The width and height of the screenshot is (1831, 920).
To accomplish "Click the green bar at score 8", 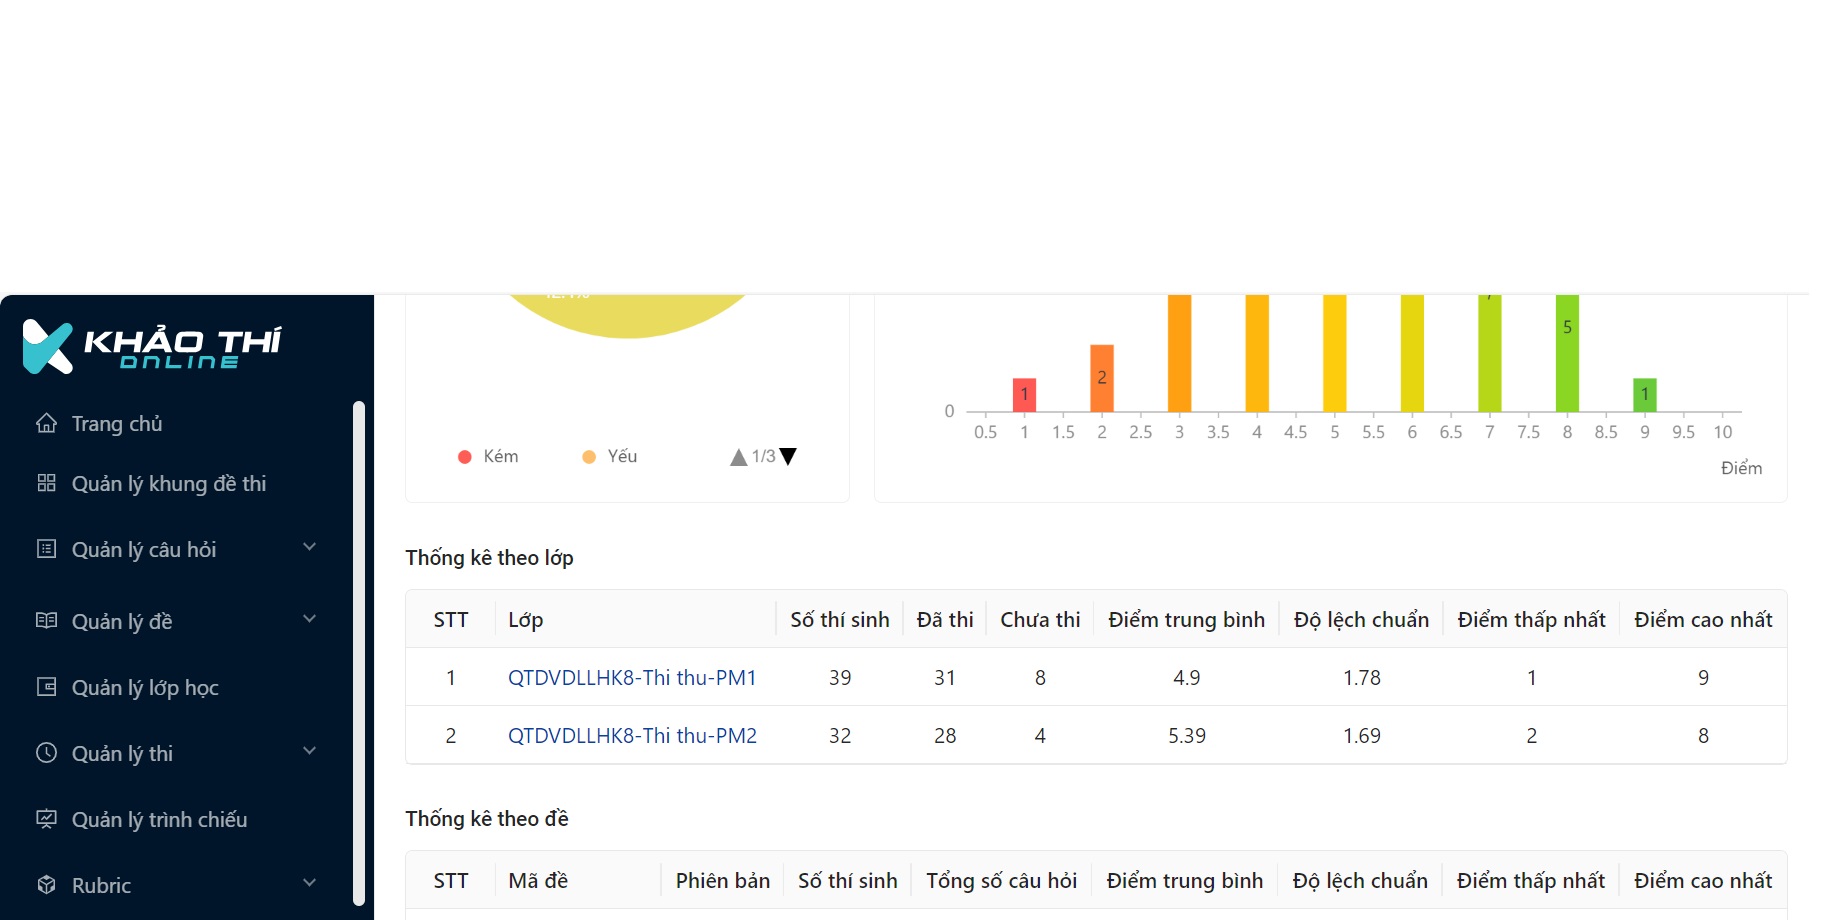I will pyautogui.click(x=1567, y=353).
